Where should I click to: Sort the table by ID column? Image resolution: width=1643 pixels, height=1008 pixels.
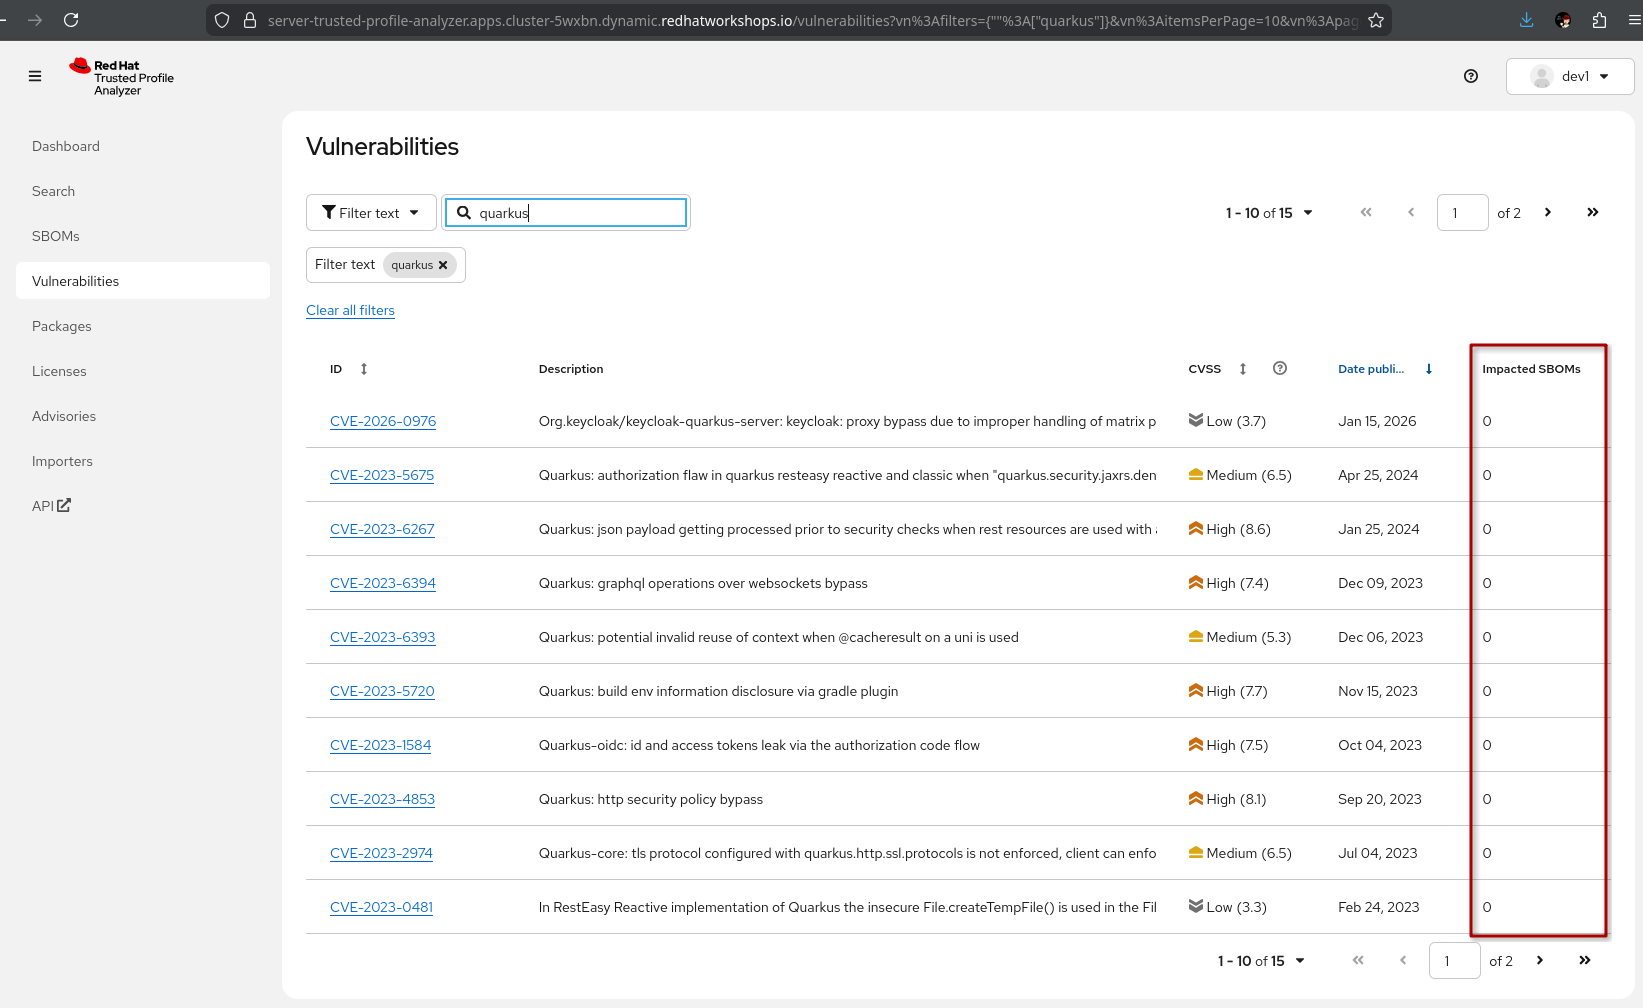tap(363, 368)
